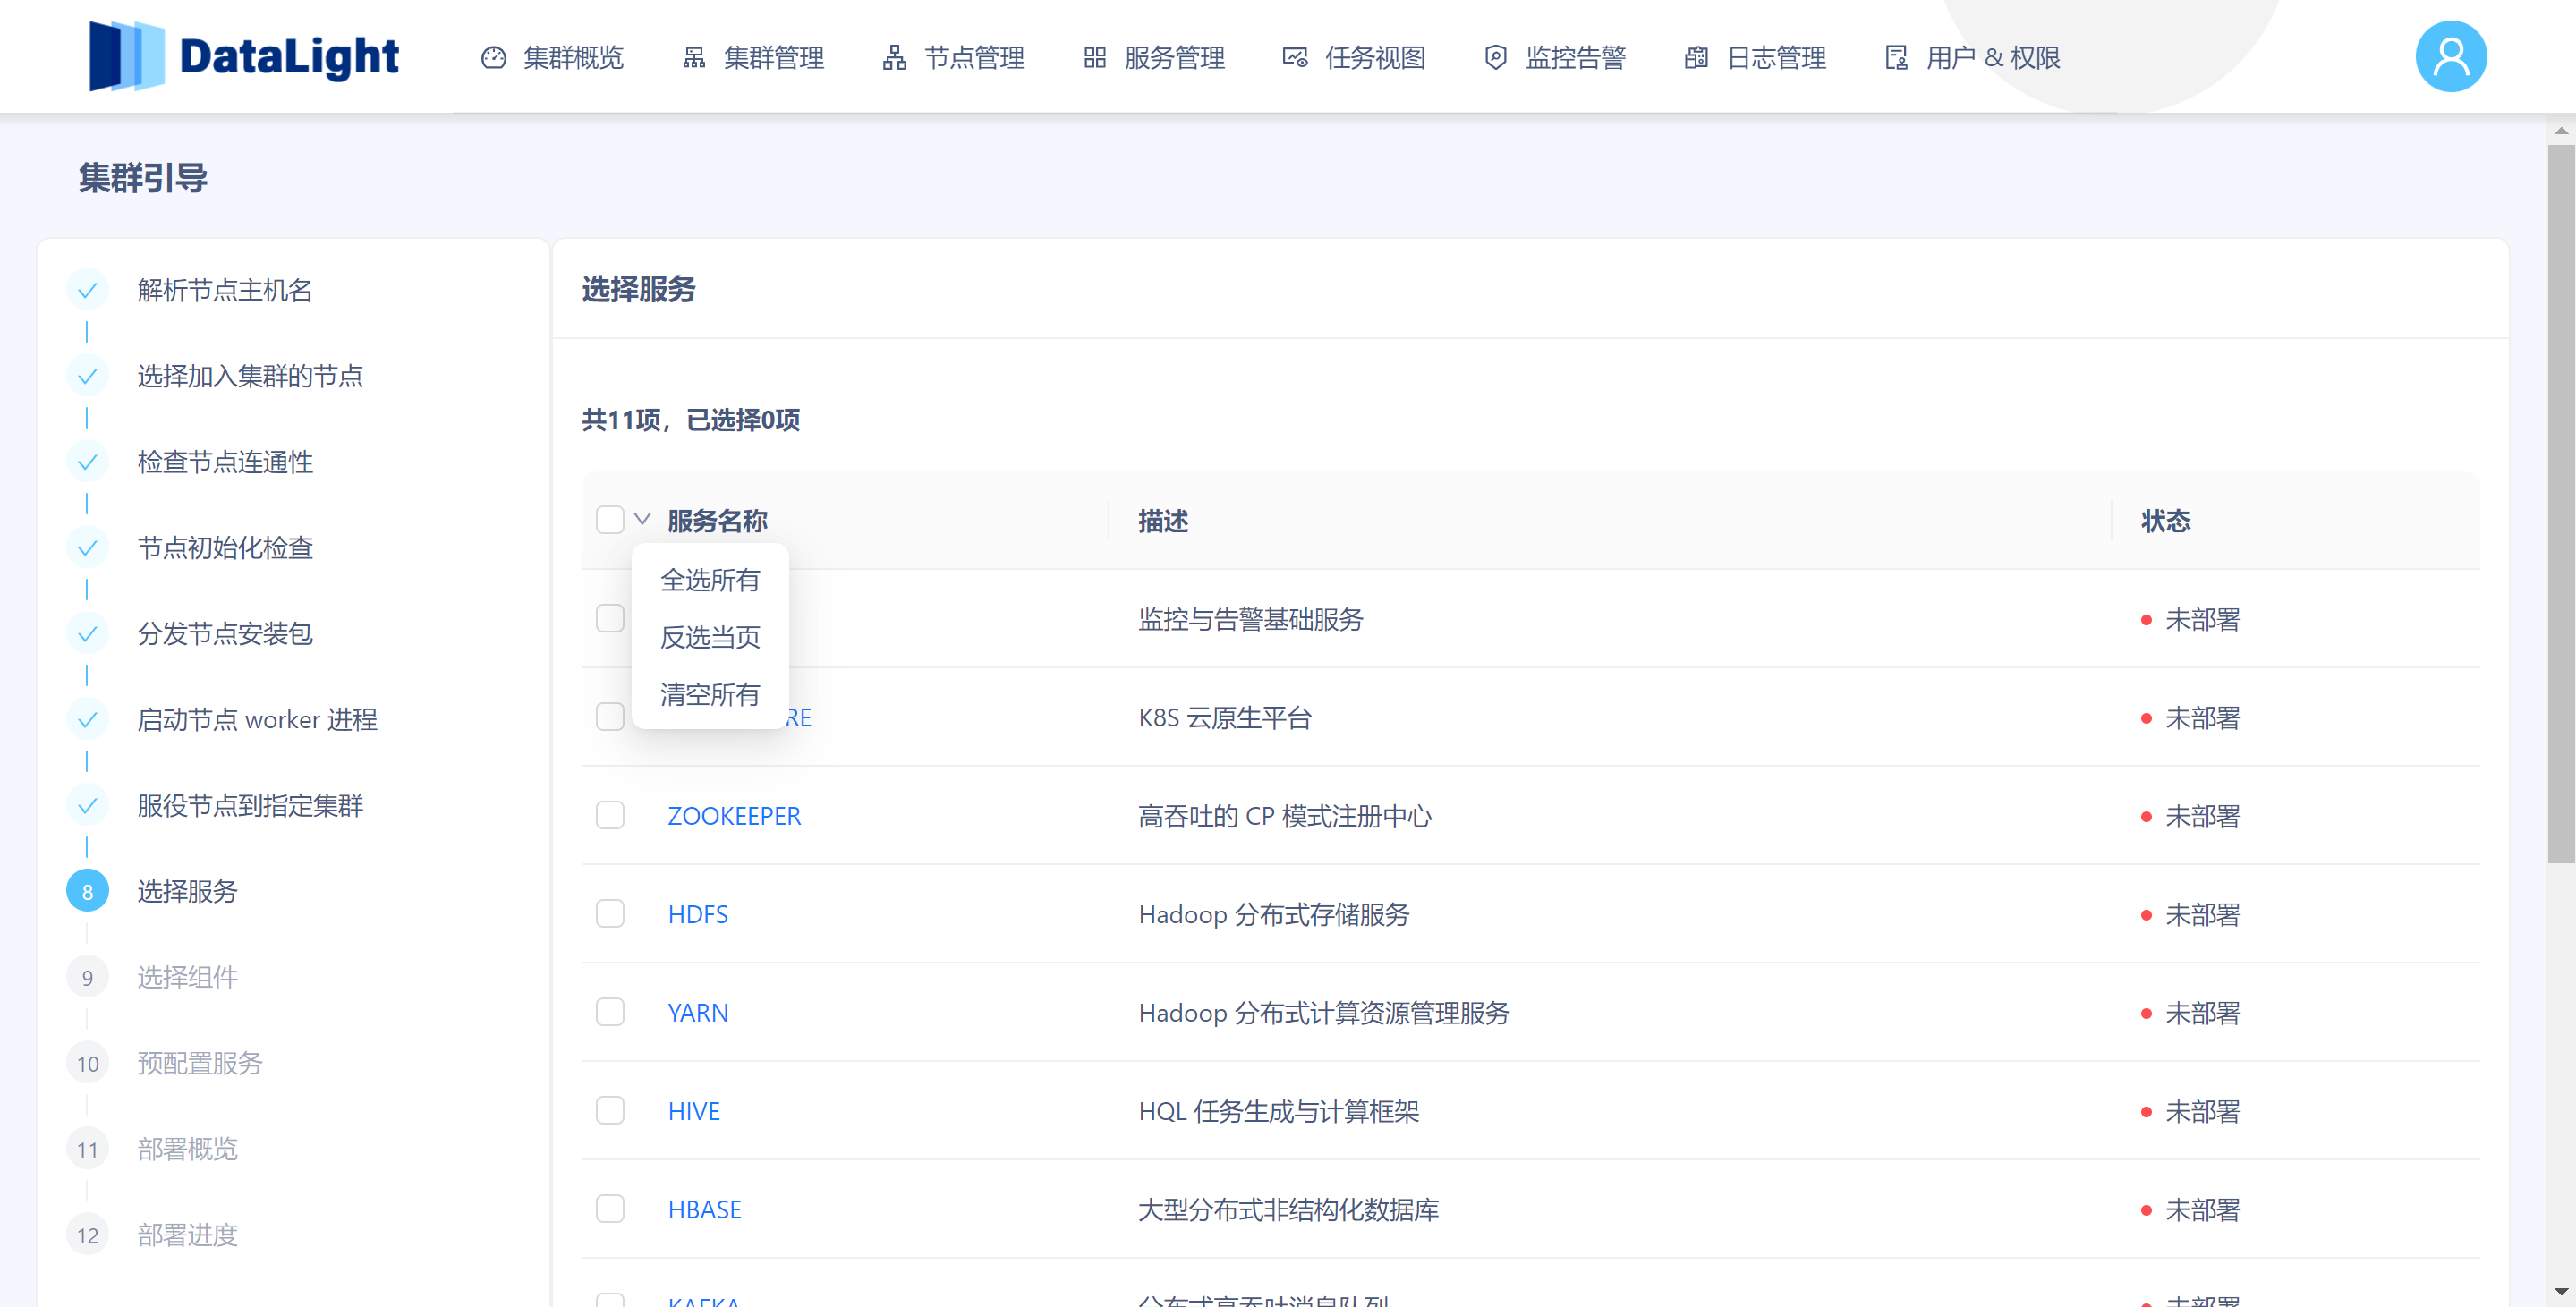The height and width of the screenshot is (1307, 2576).
Task: Open the 任务视图 nav menu
Action: (1354, 58)
